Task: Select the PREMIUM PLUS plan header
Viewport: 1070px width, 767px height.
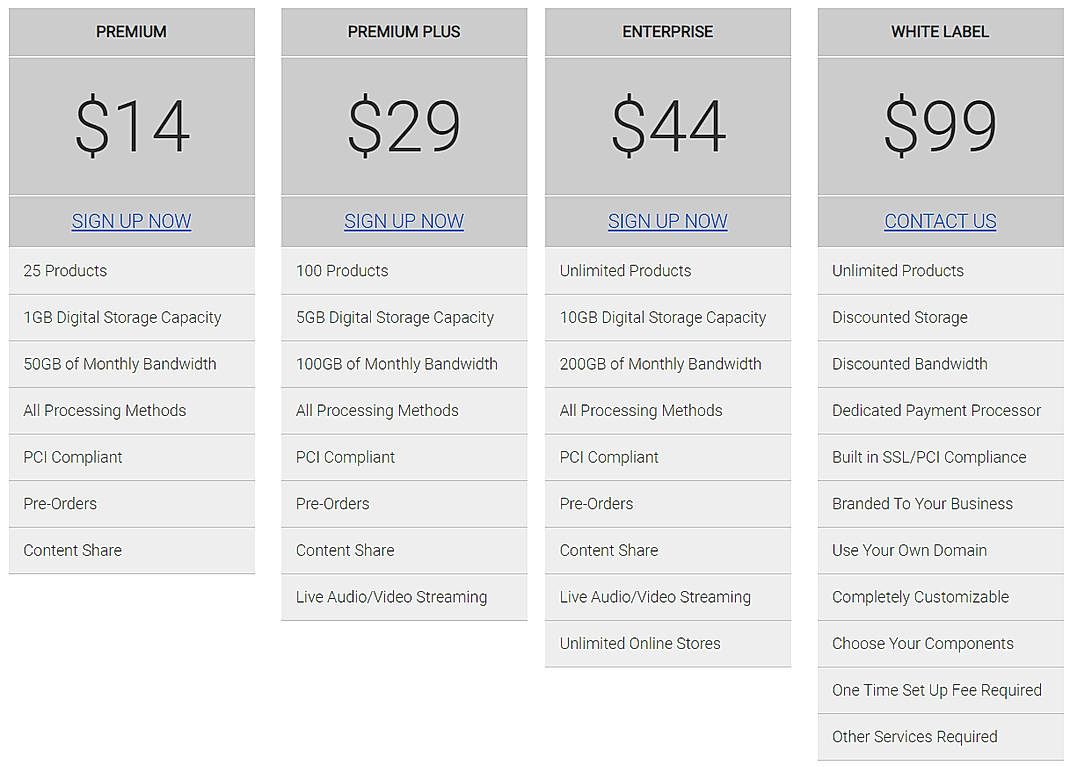Action: pos(404,31)
